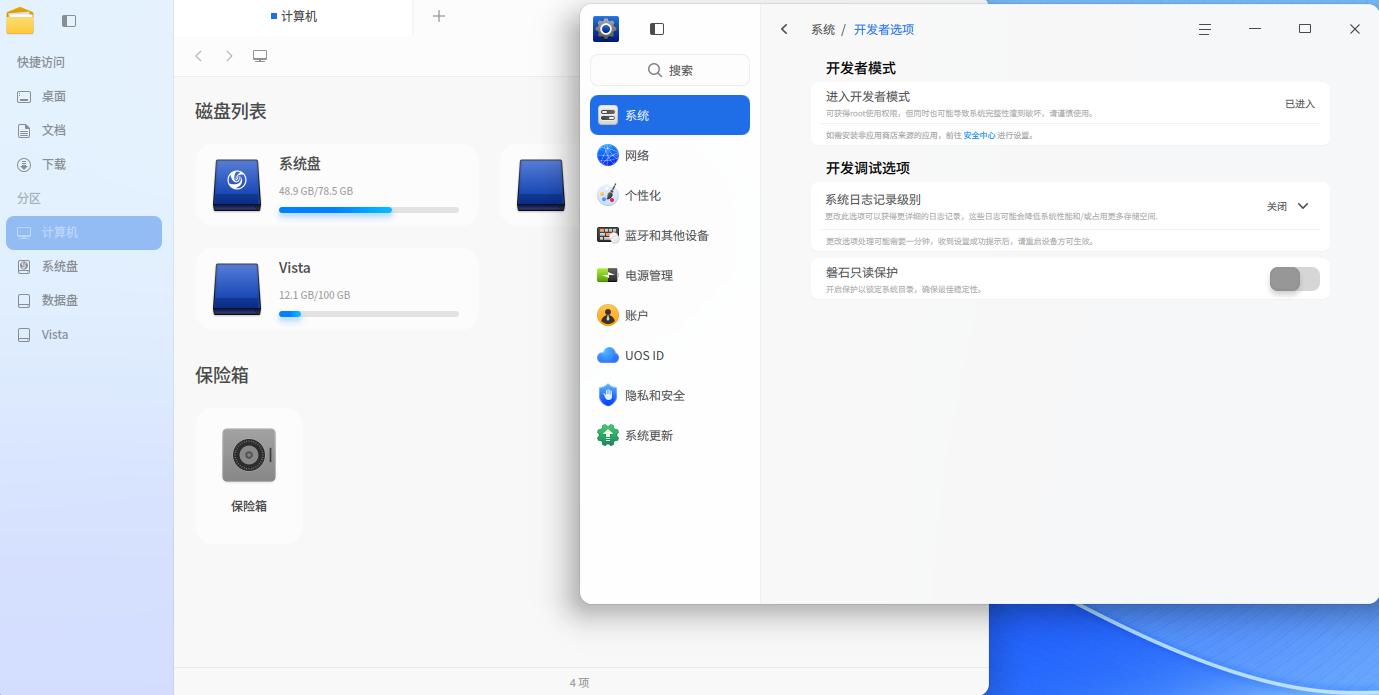Select 系统盘 in partitions sidebar
1379x695 pixels.
pos(84,266)
